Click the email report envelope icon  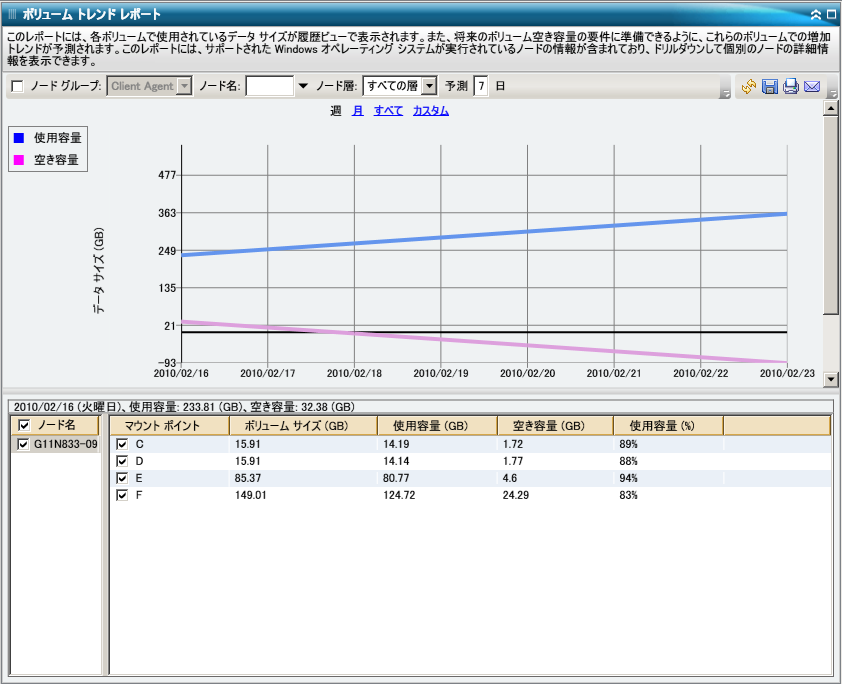tap(812, 87)
